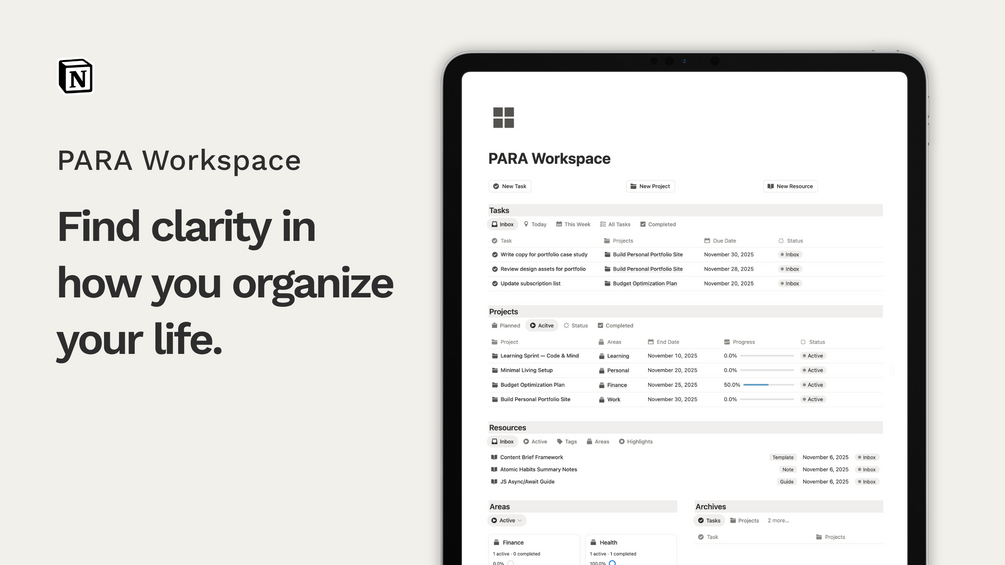
Task: Open the Health area card
Action: (631, 551)
